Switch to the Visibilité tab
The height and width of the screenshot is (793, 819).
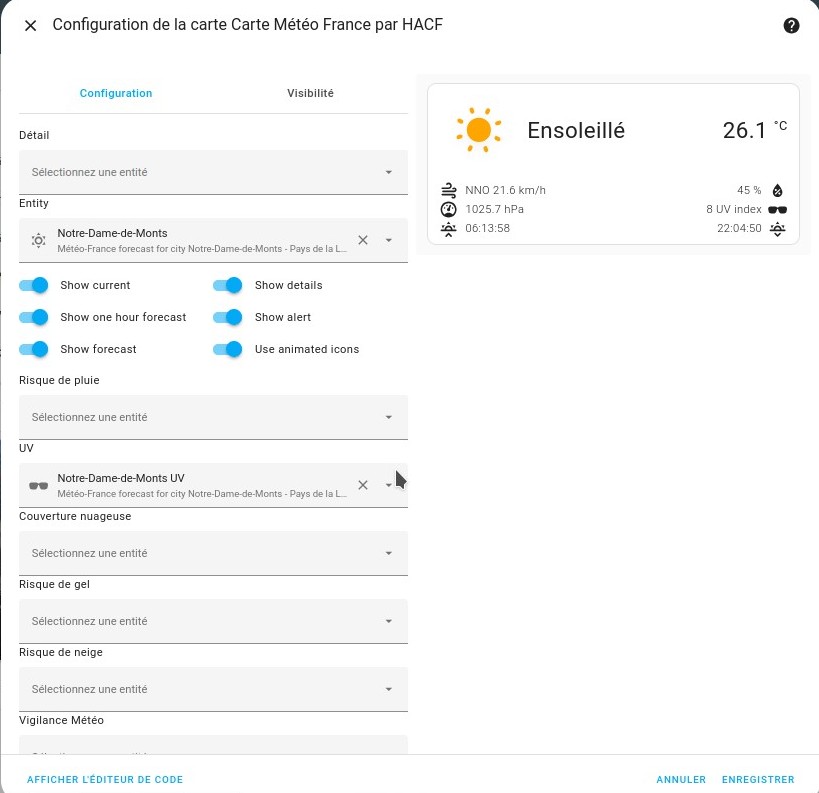[310, 93]
